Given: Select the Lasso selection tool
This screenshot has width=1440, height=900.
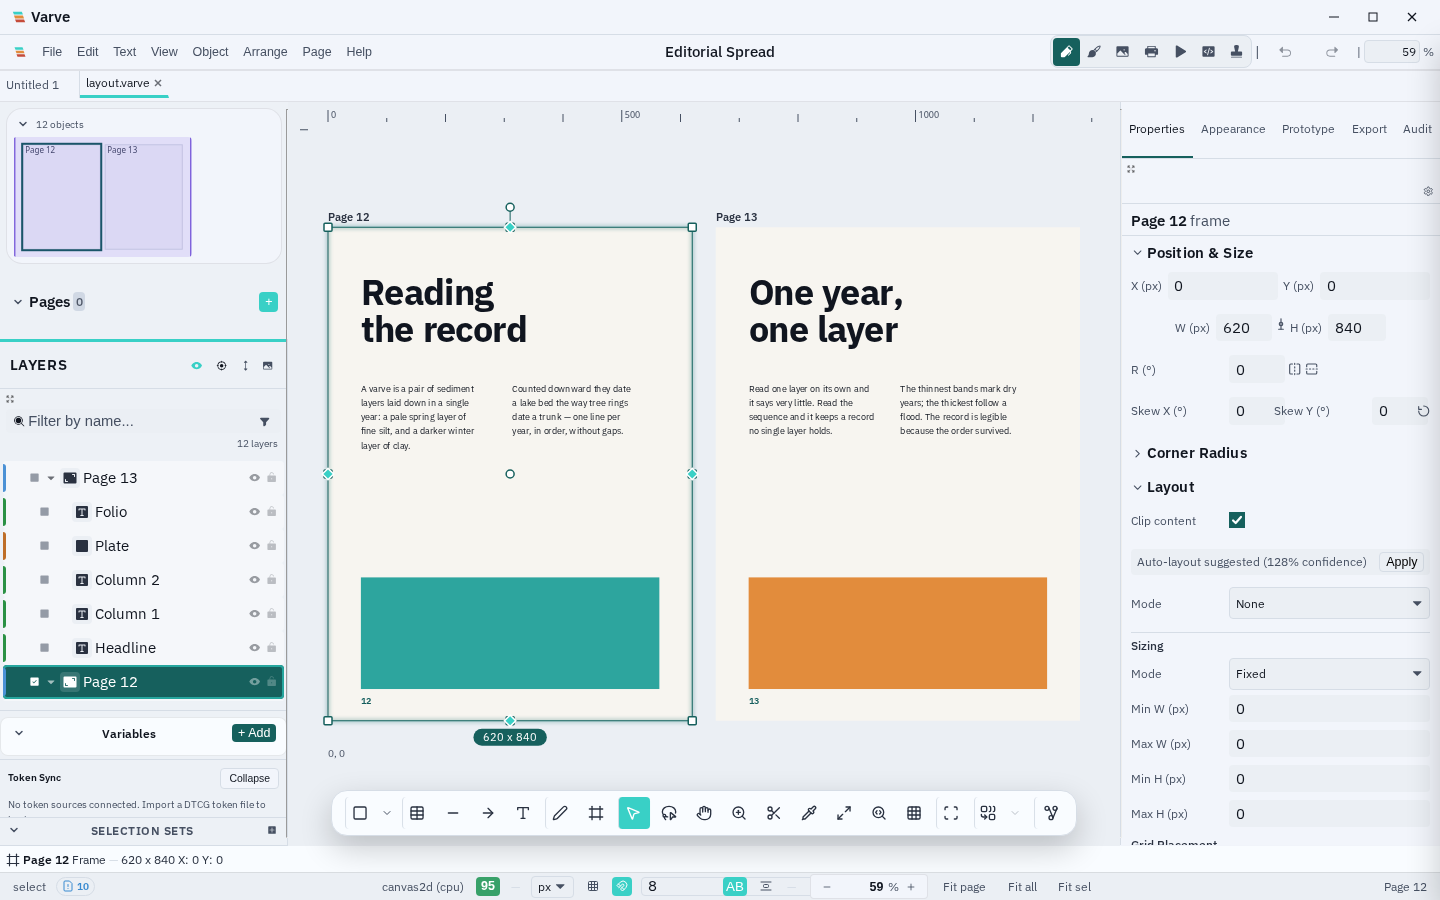Looking at the screenshot, I should click(669, 813).
